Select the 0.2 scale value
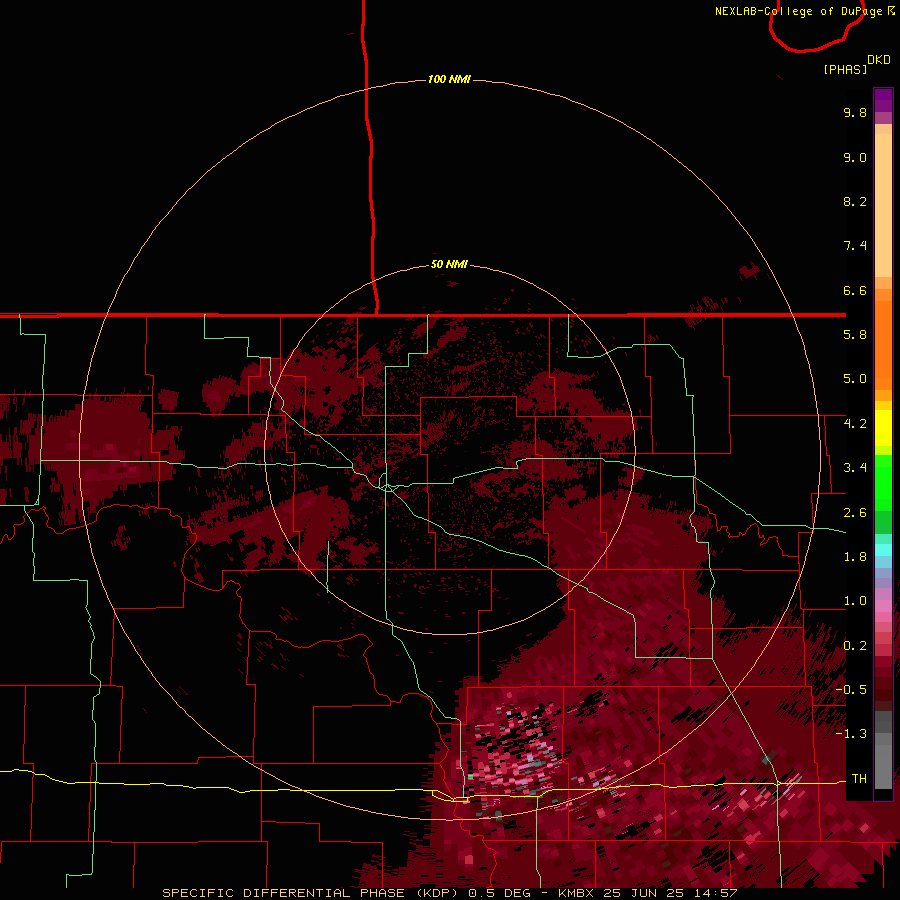The height and width of the screenshot is (900, 900). coord(855,646)
